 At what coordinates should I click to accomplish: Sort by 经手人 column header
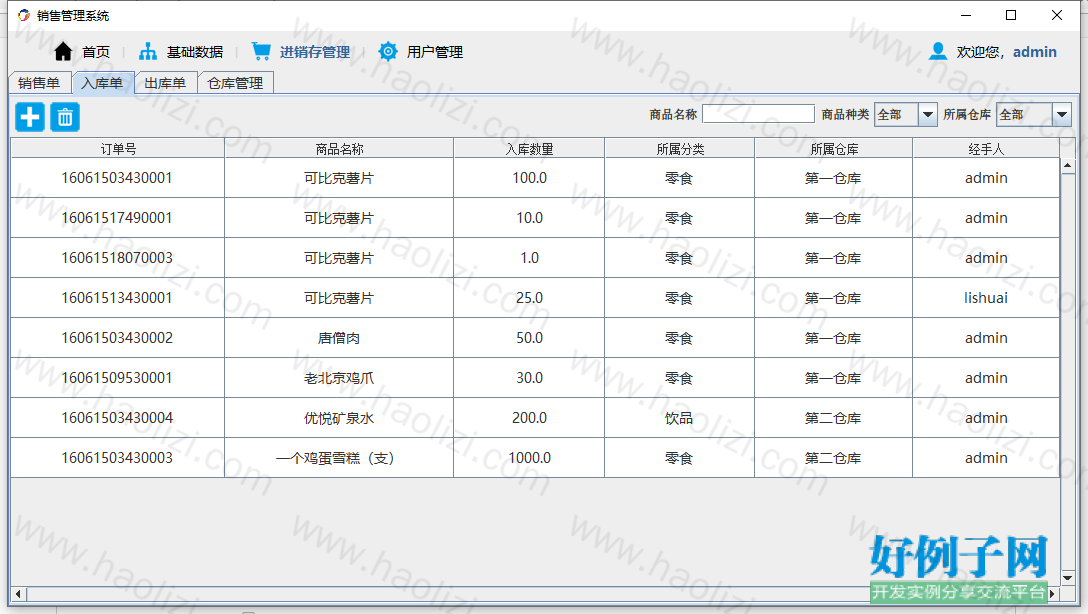(986, 148)
